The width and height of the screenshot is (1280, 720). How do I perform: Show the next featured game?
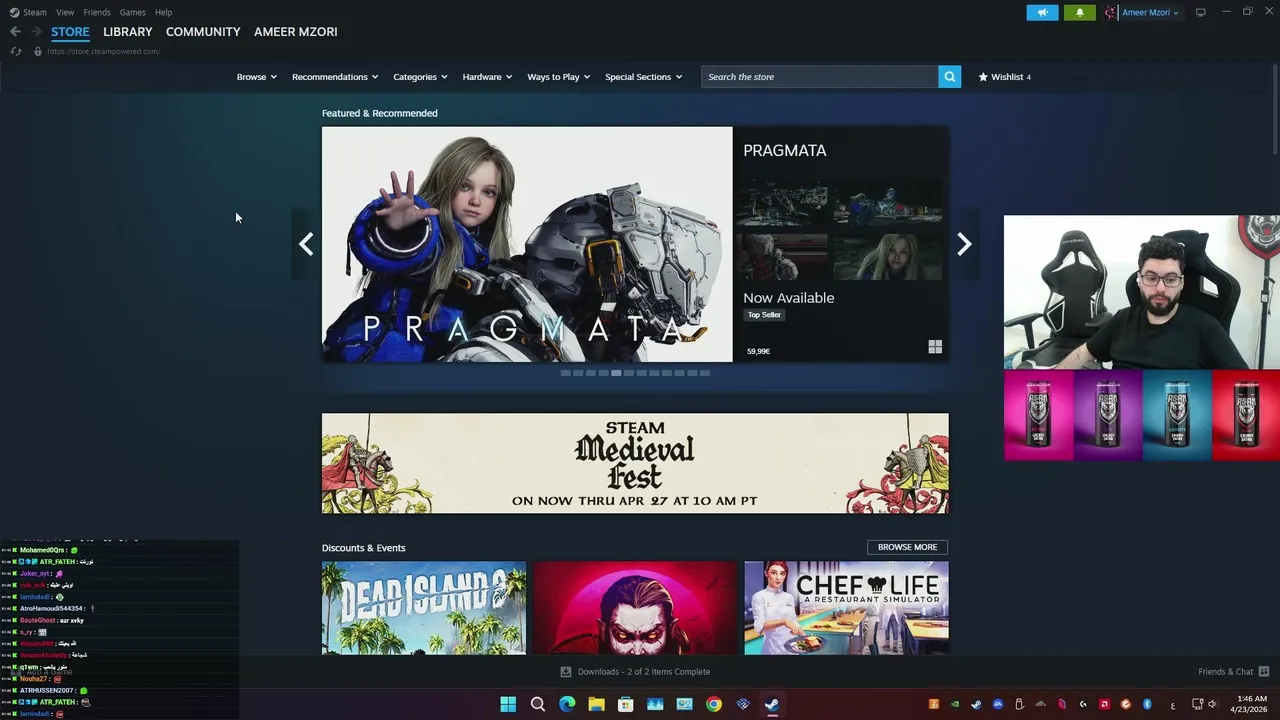click(x=964, y=244)
